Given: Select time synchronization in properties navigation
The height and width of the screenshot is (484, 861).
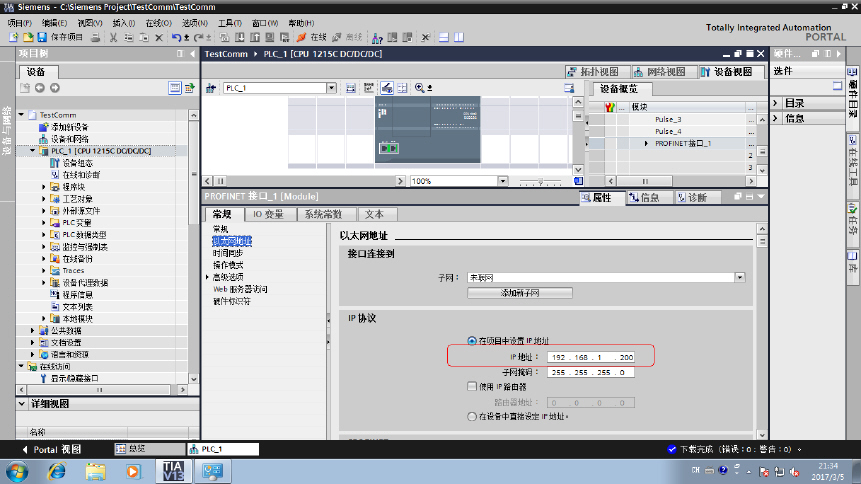Looking at the screenshot, I should pos(228,253).
